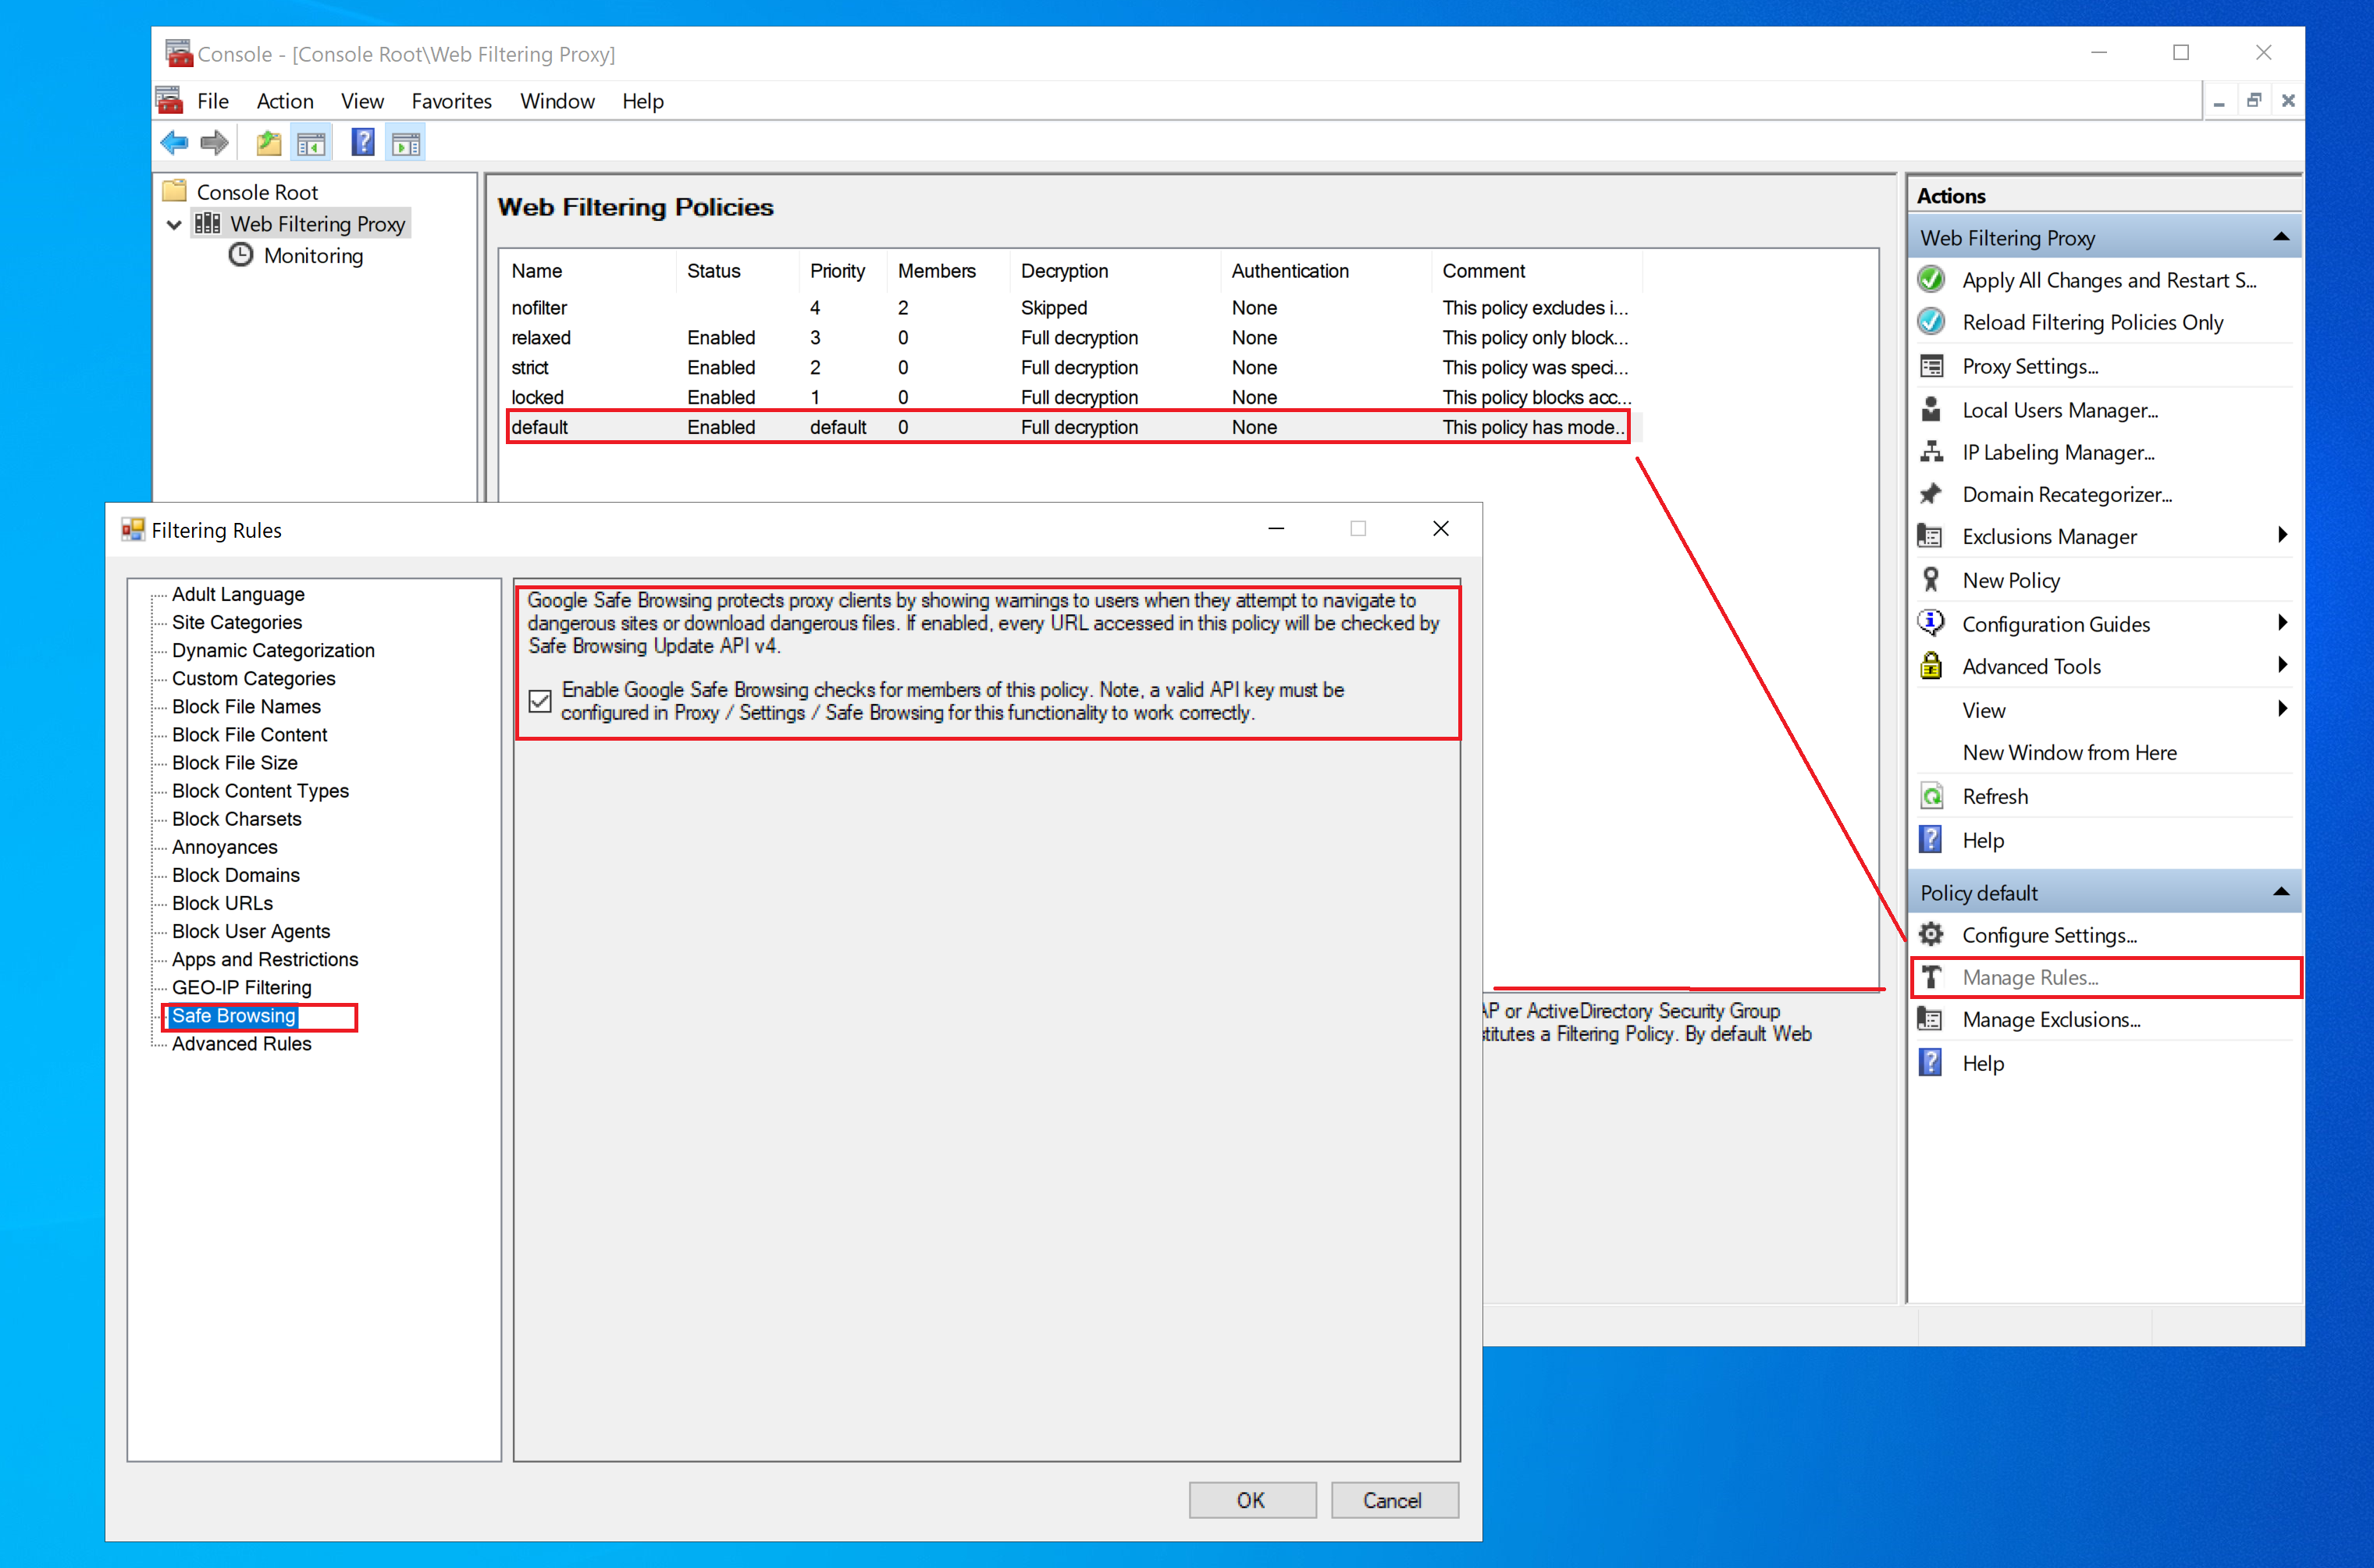Click Reload Filtering Policies Only icon
Viewport: 2374px width, 1568px height.
click(x=1931, y=321)
